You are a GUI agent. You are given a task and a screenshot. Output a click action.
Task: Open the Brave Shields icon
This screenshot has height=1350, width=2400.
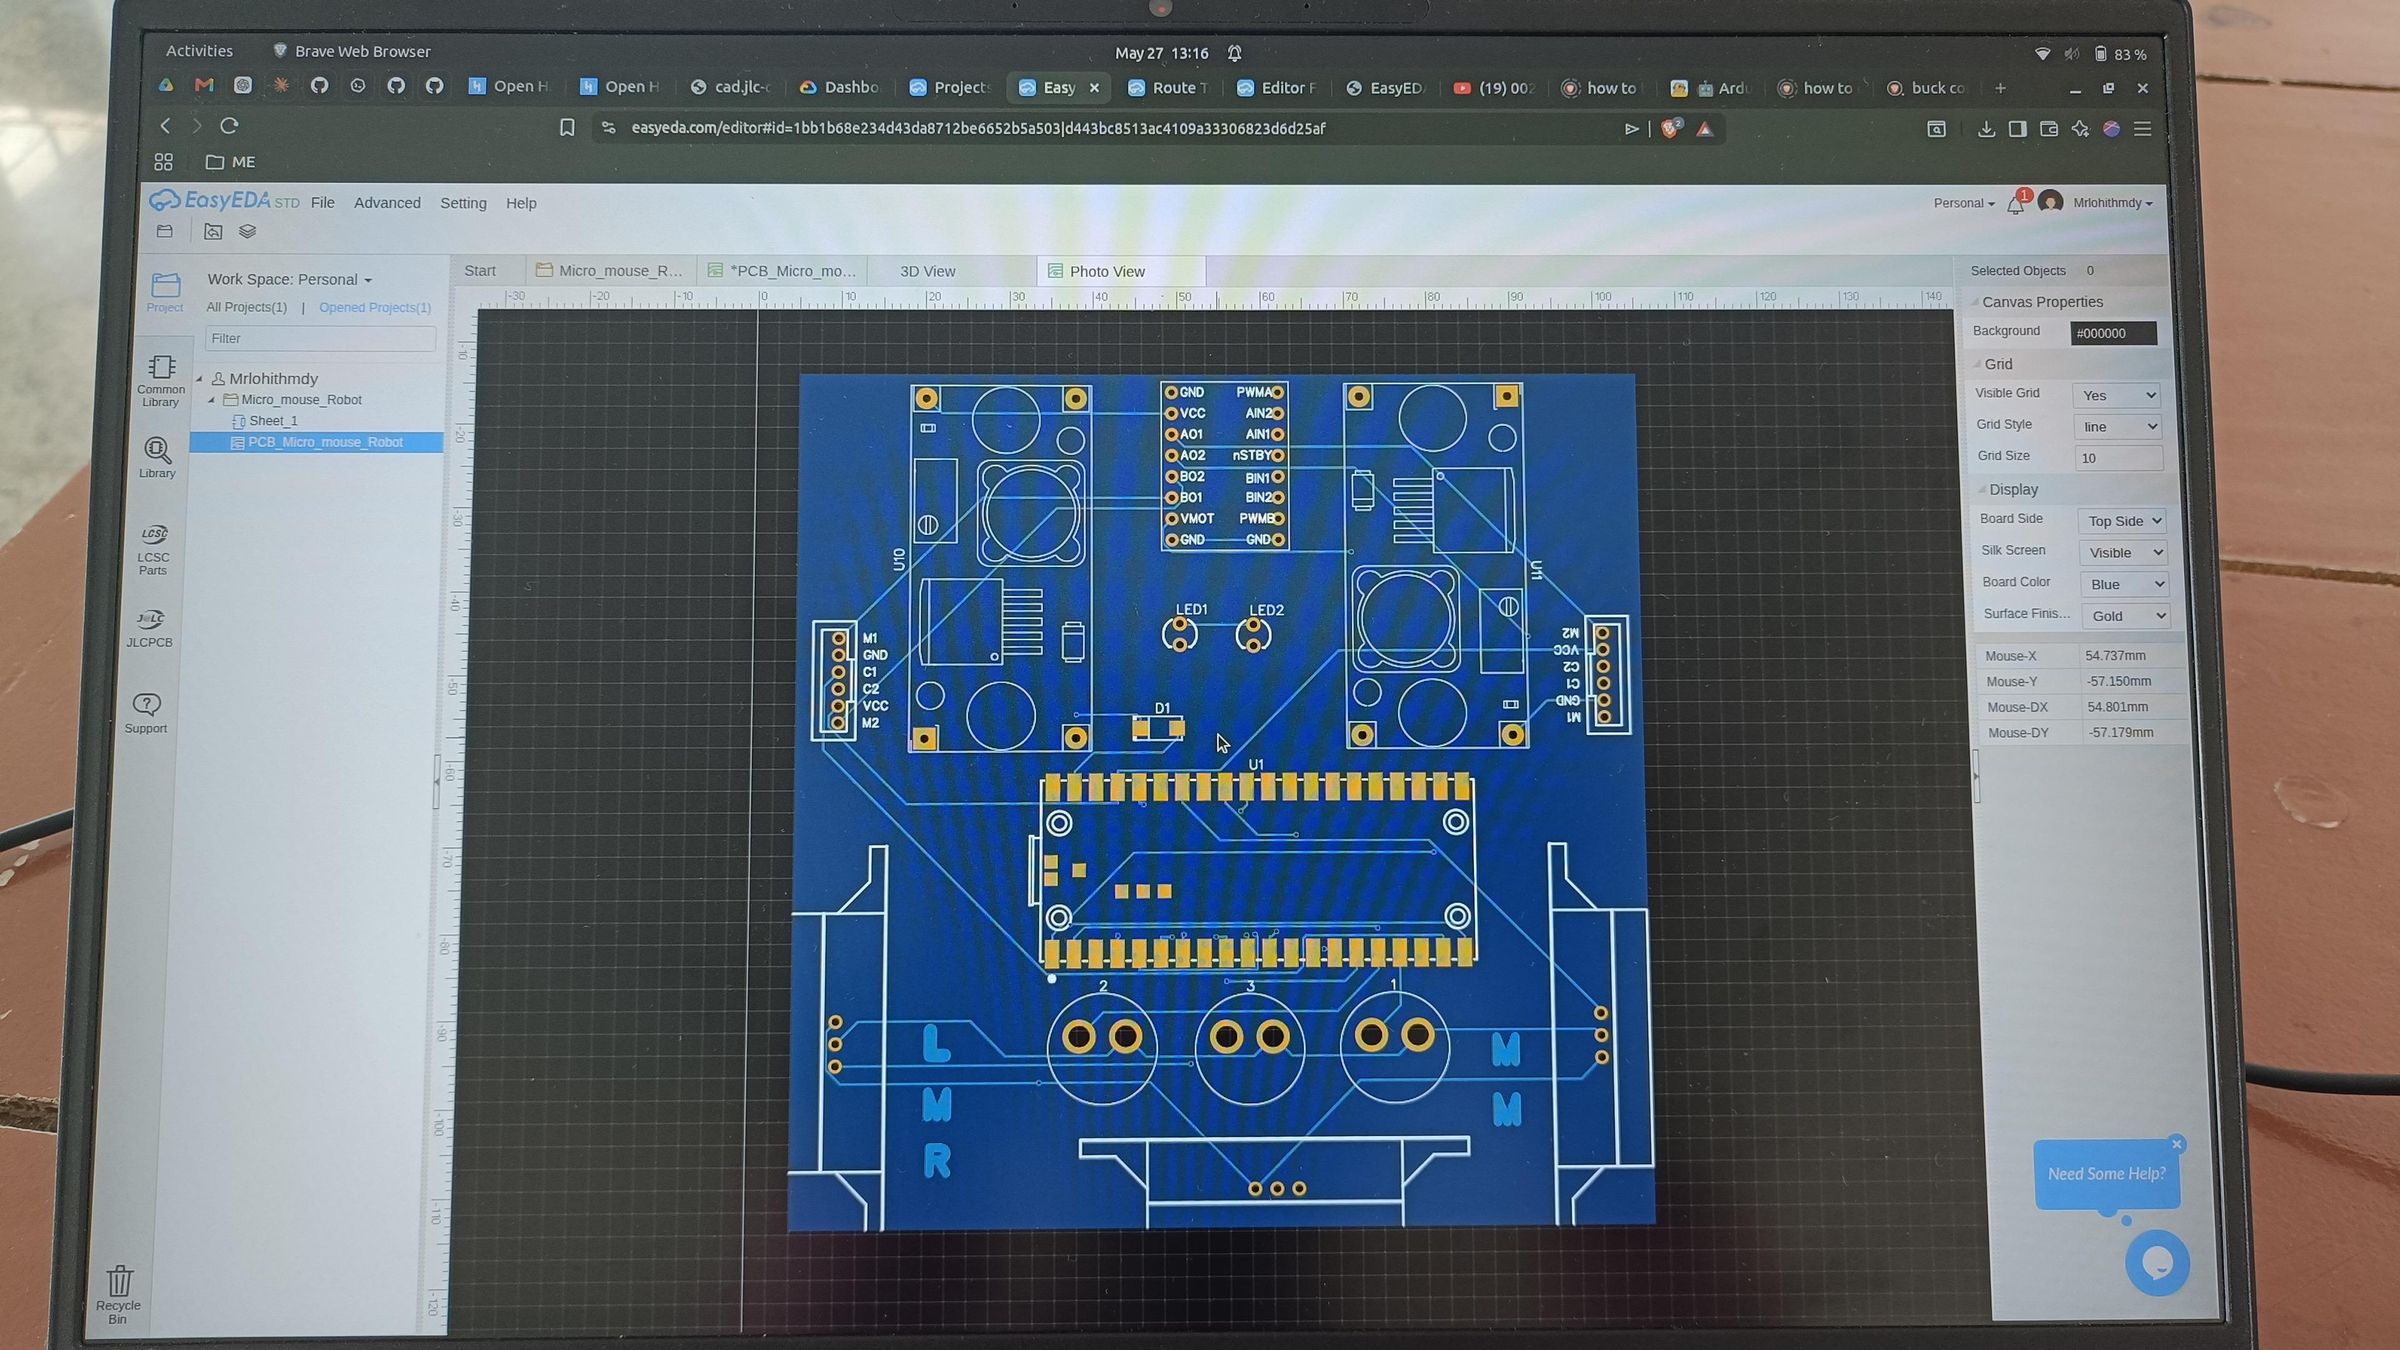[1670, 128]
